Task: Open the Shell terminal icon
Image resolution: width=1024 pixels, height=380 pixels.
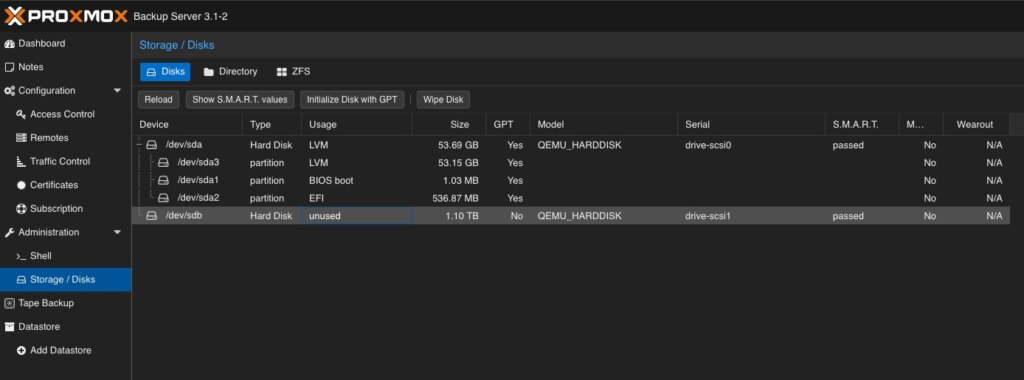Action: [21, 256]
